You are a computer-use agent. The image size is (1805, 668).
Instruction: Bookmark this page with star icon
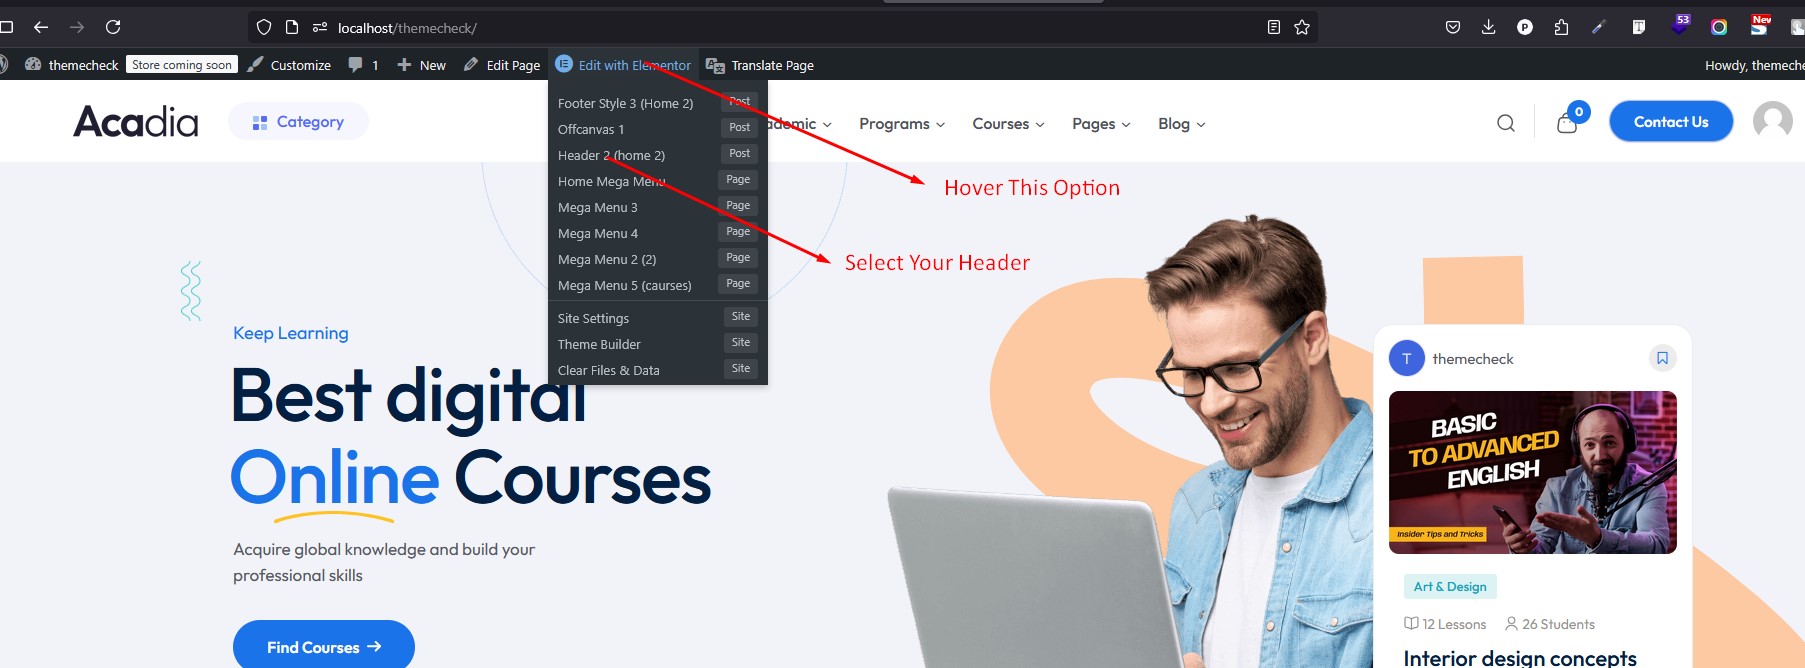1302,27
